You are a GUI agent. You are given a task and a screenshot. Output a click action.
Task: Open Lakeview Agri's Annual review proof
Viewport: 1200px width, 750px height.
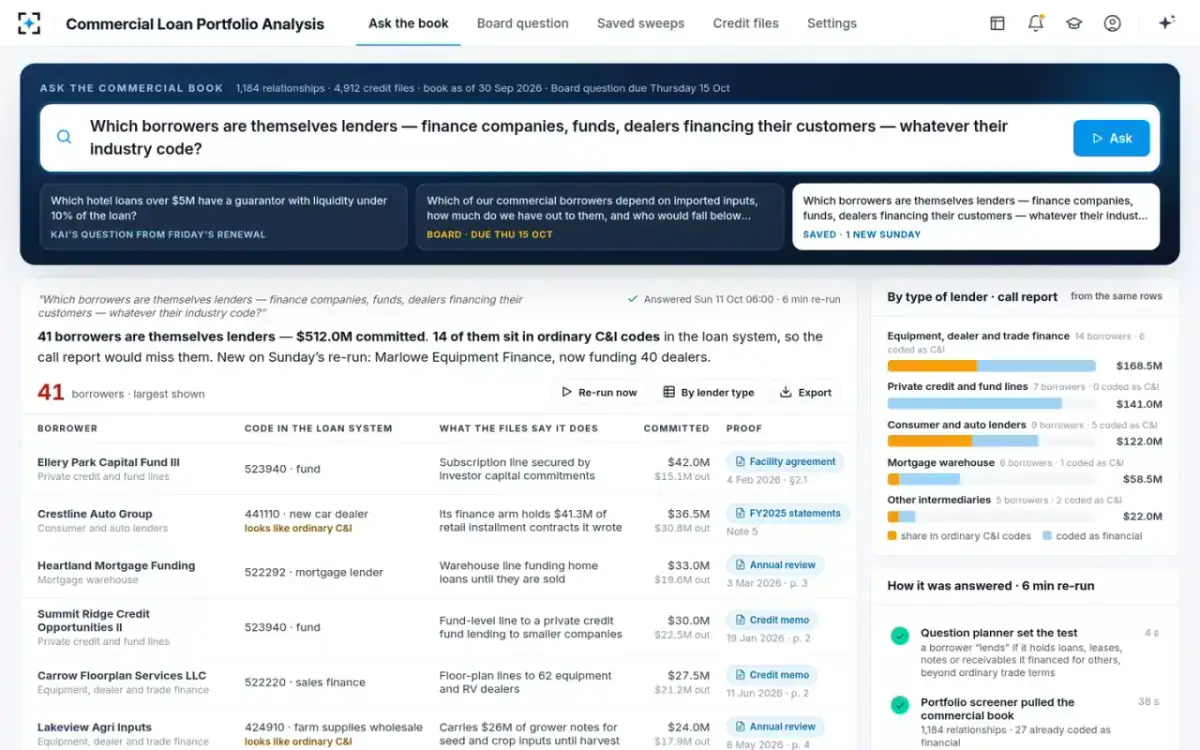775,727
